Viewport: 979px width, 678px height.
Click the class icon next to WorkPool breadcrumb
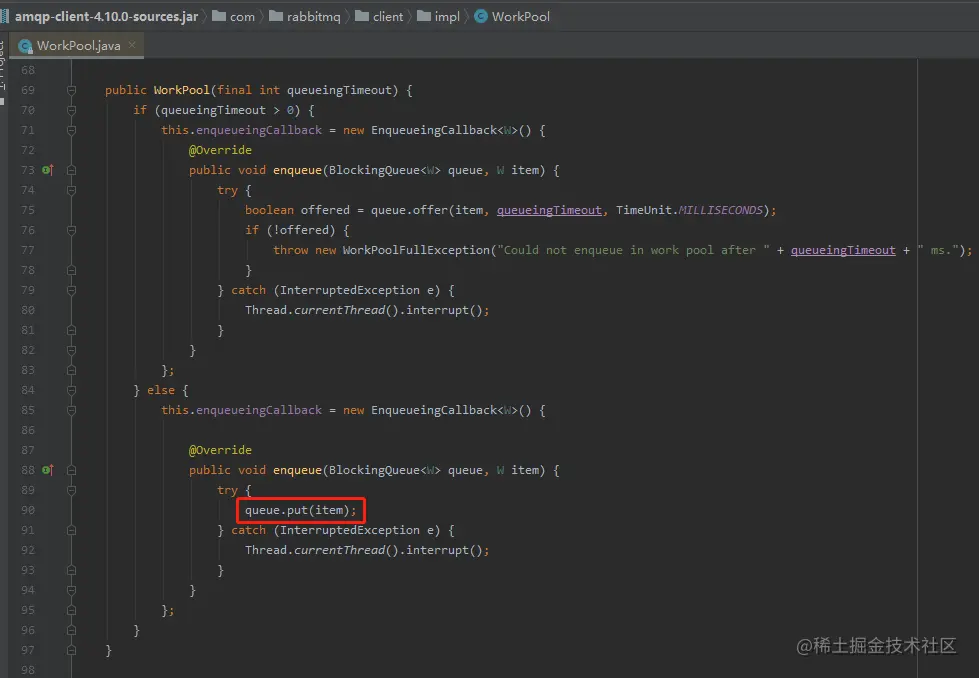(481, 16)
